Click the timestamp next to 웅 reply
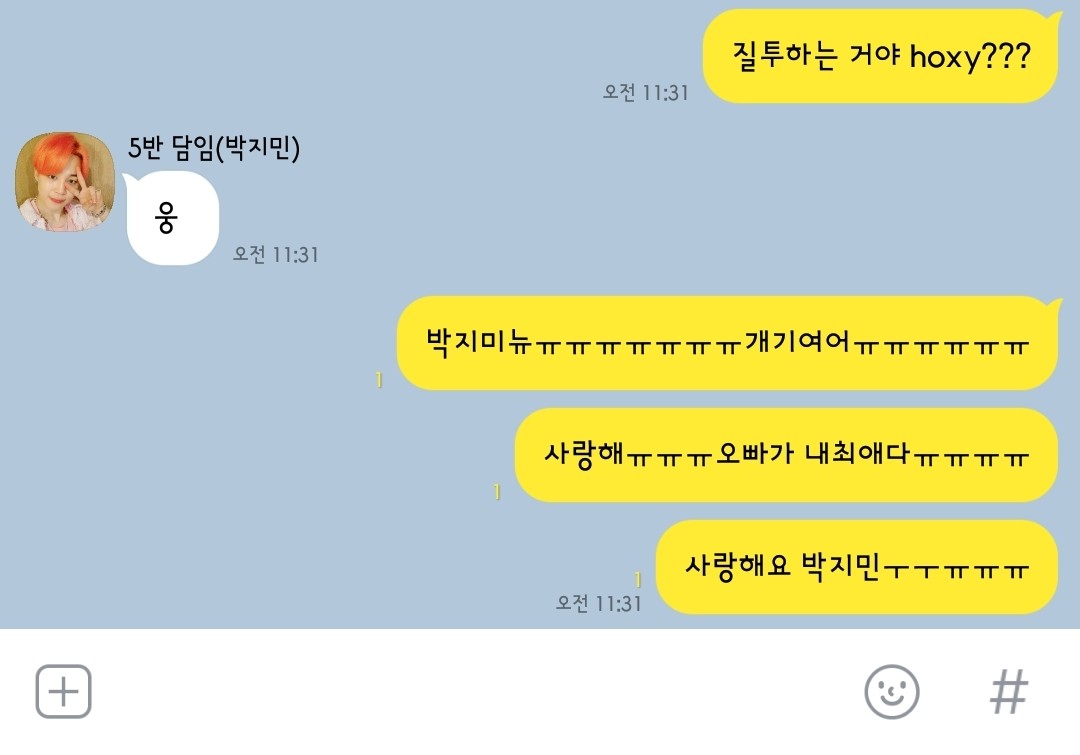Screen dimensions: 1080x755 [276, 254]
